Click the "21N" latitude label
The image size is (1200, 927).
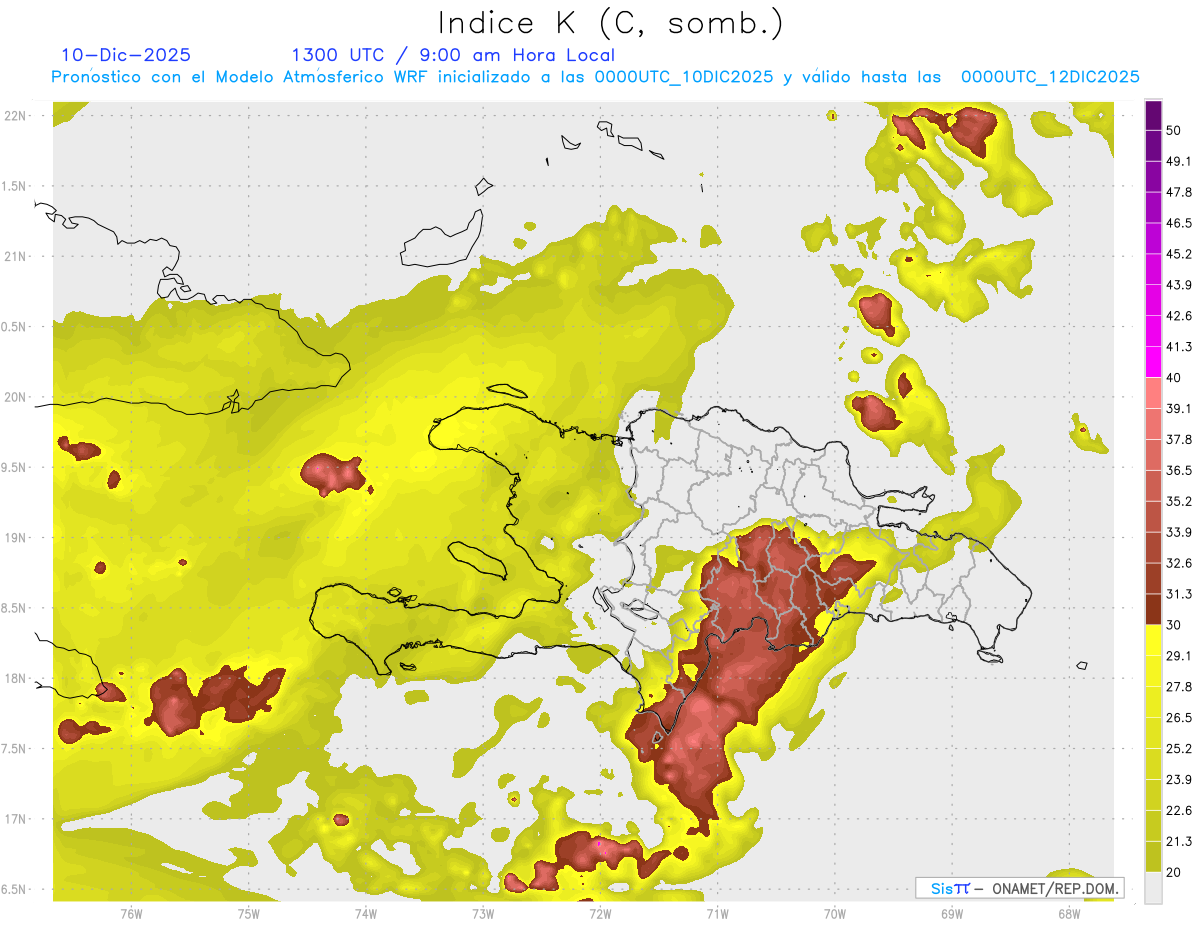15,256
